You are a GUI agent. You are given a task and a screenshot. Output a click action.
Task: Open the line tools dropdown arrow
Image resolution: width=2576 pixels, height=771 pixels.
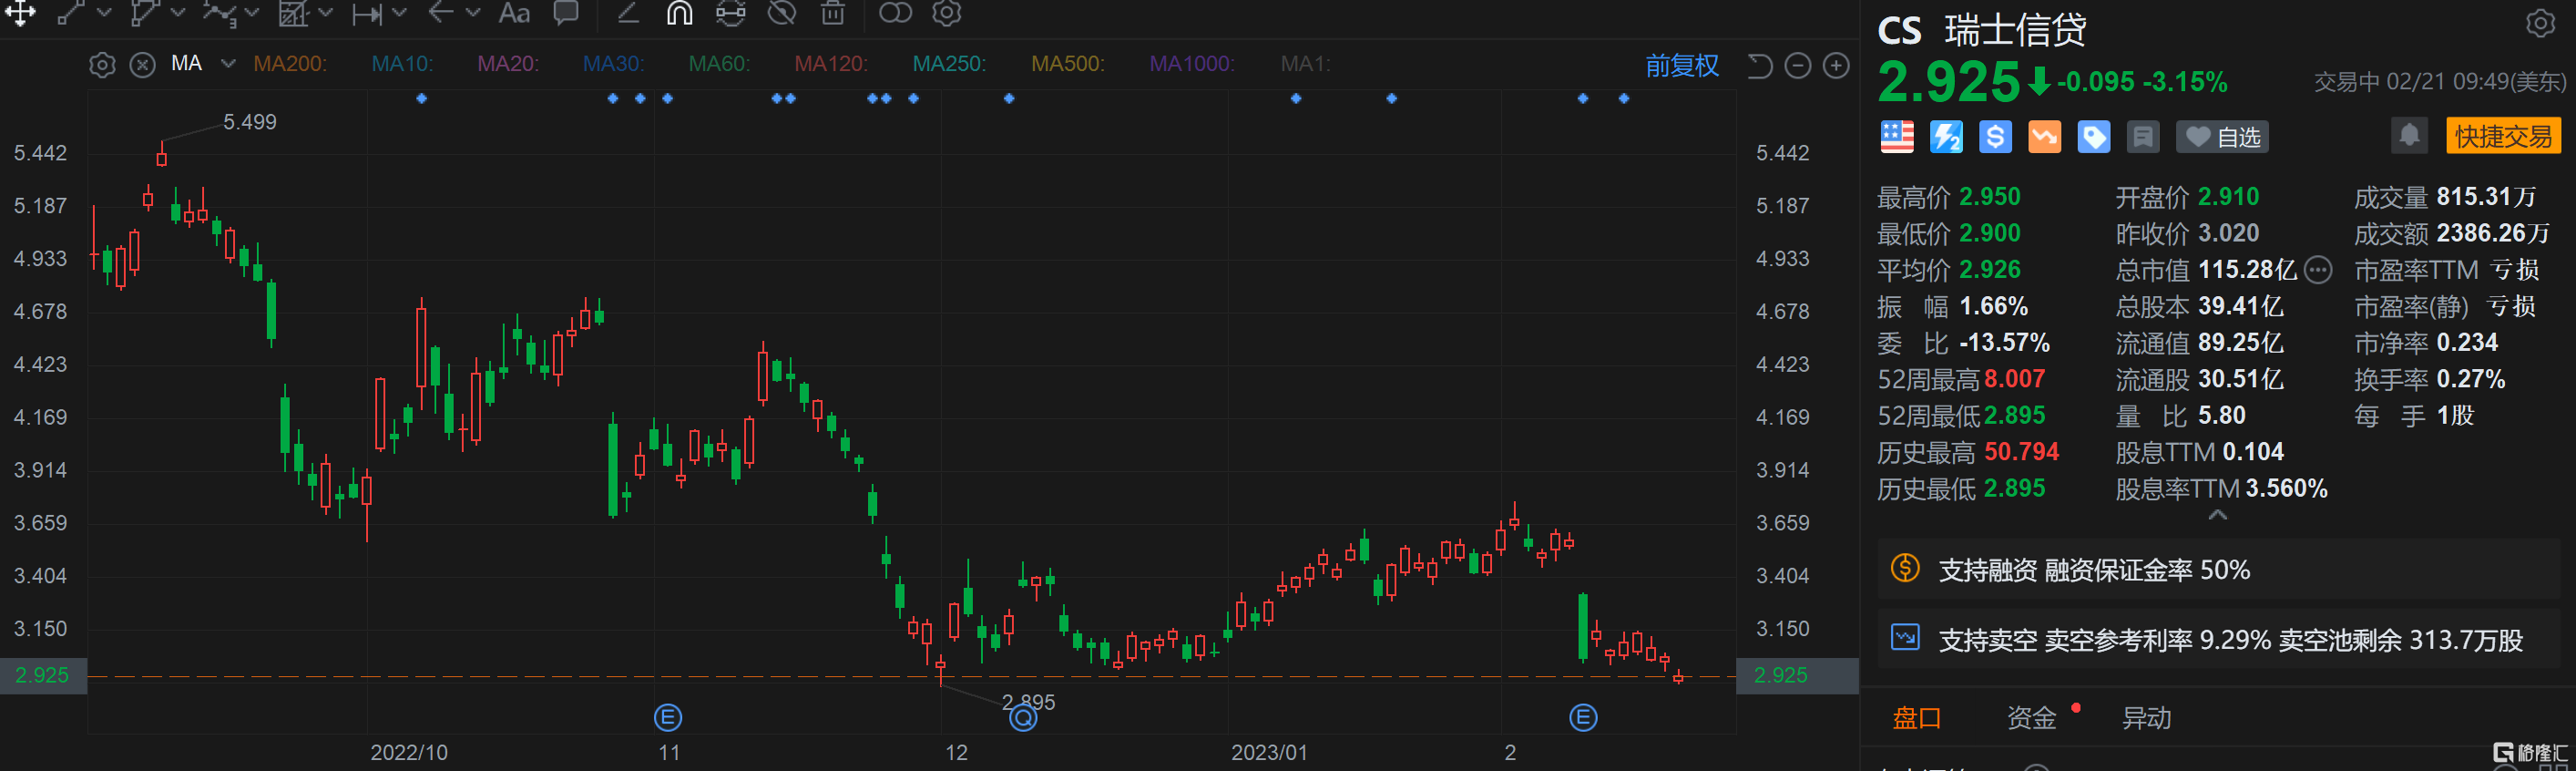pyautogui.click(x=103, y=13)
